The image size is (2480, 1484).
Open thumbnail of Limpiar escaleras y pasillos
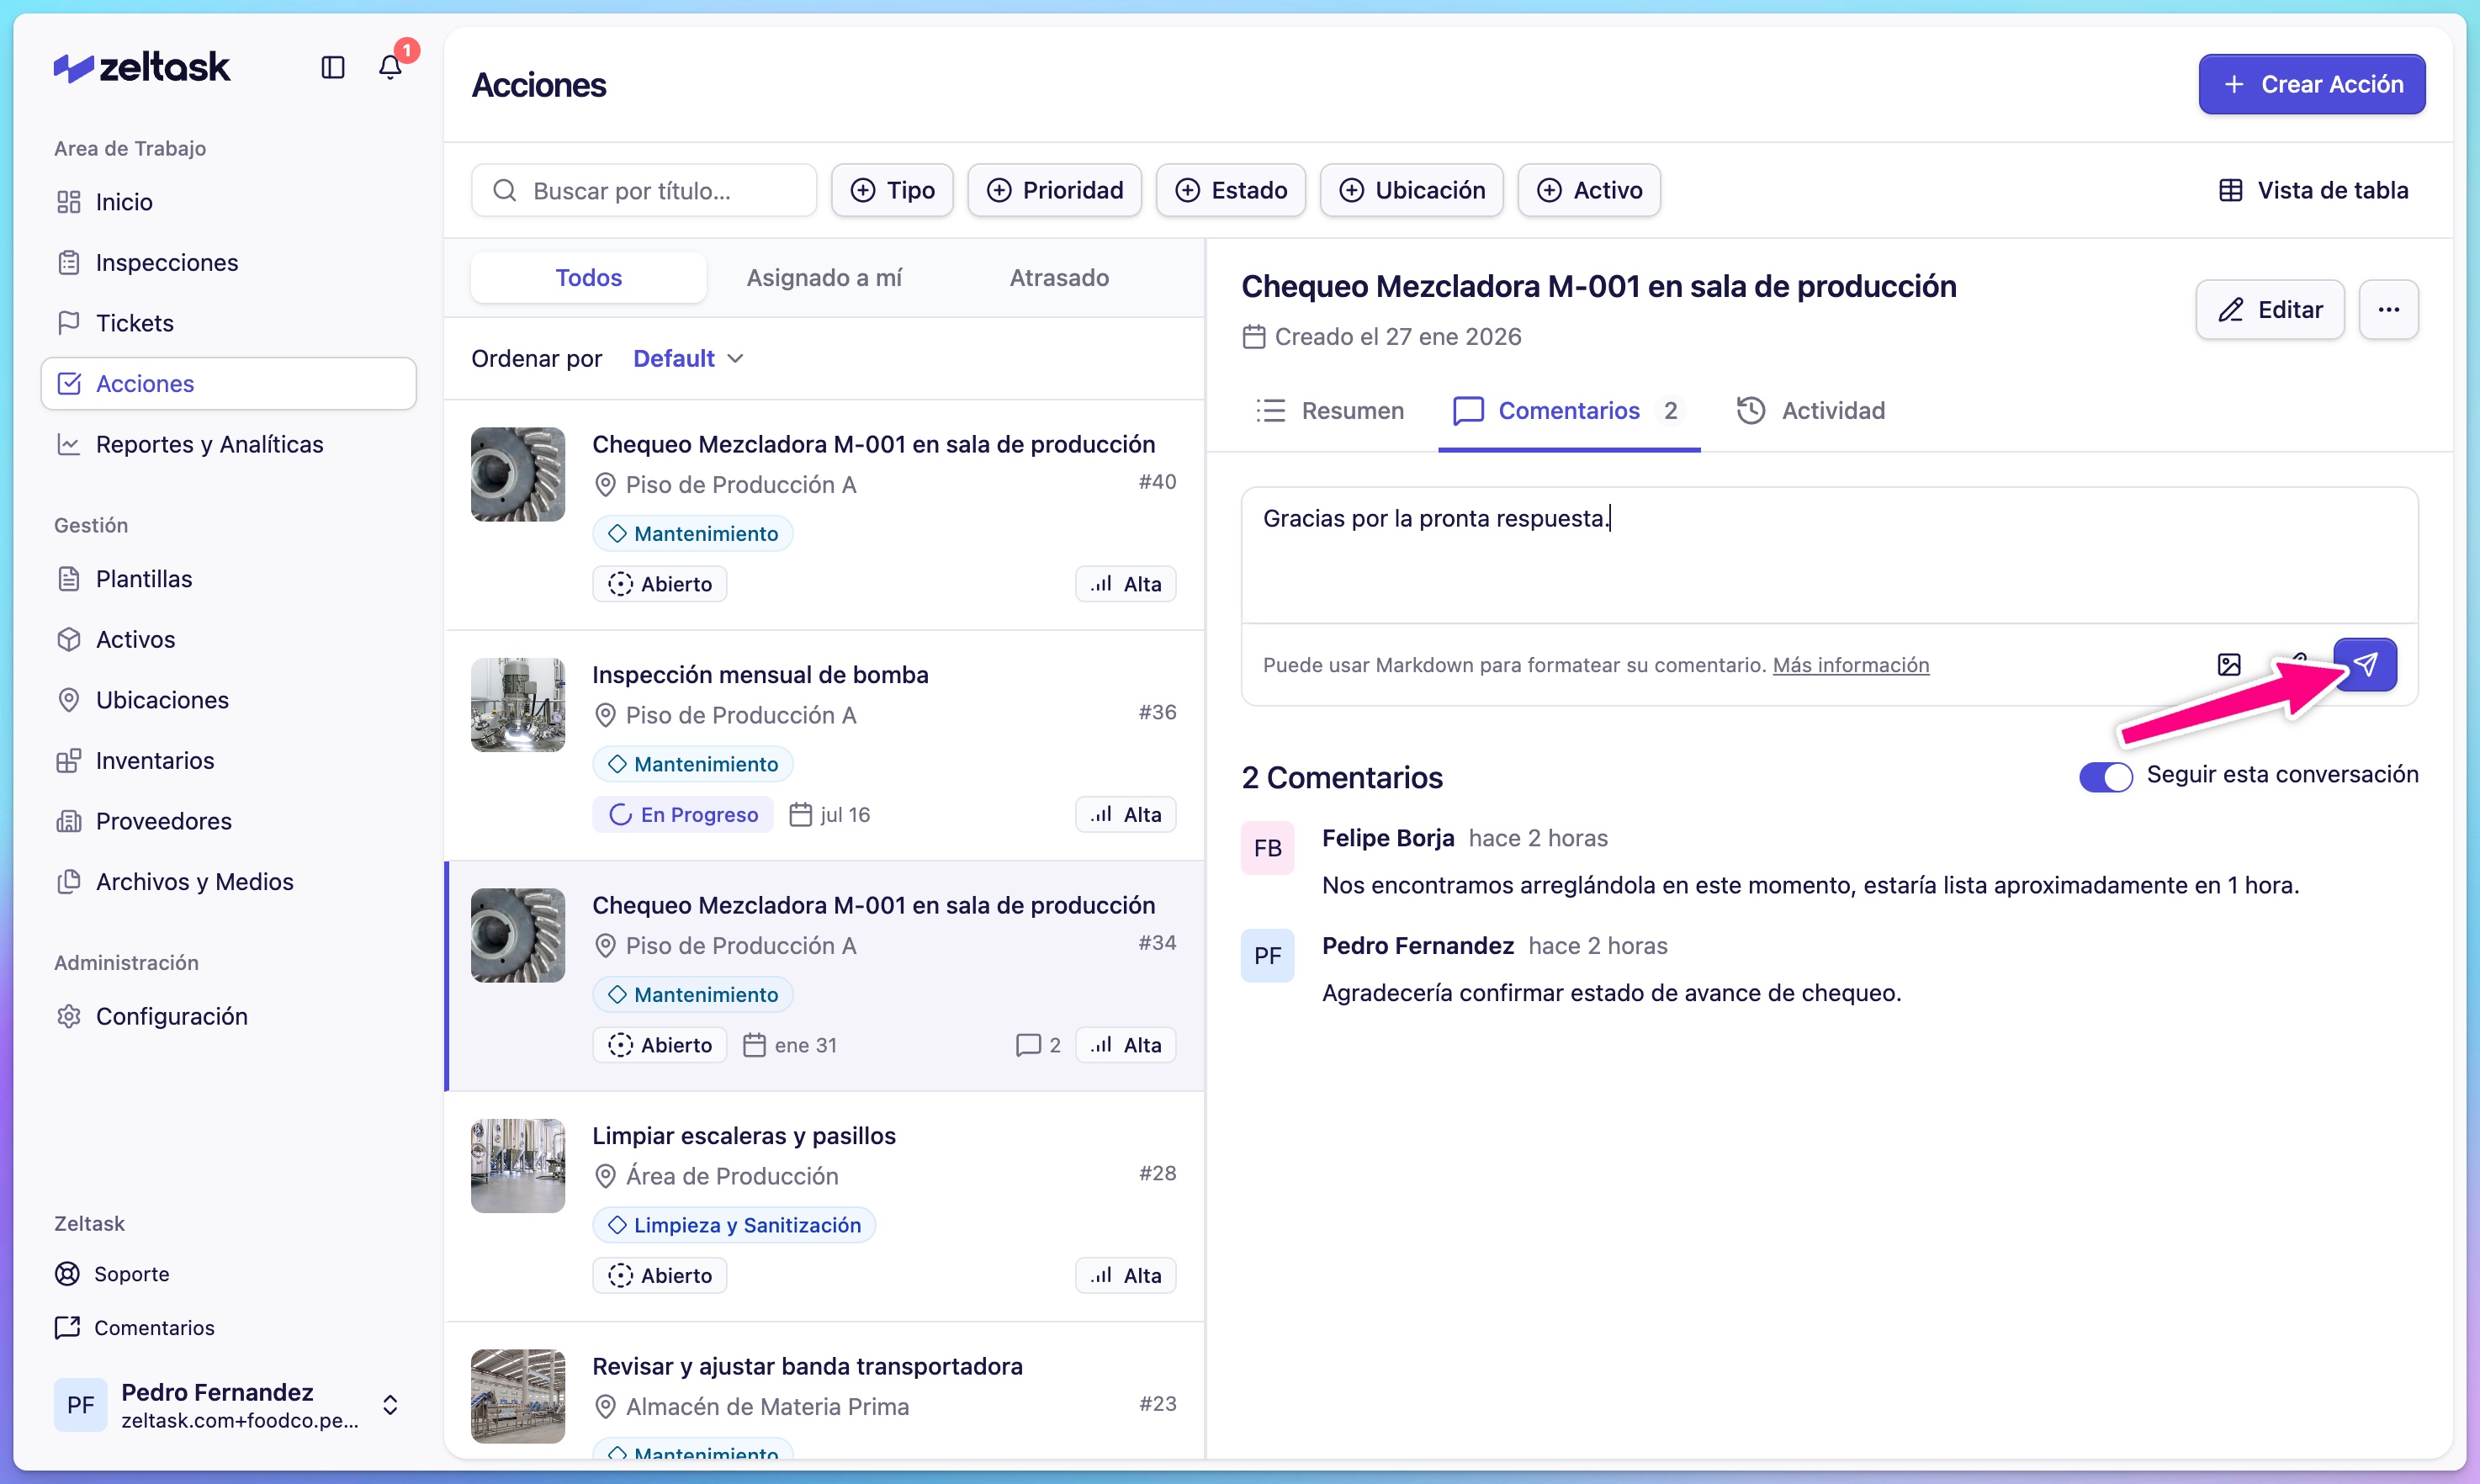tap(518, 1165)
